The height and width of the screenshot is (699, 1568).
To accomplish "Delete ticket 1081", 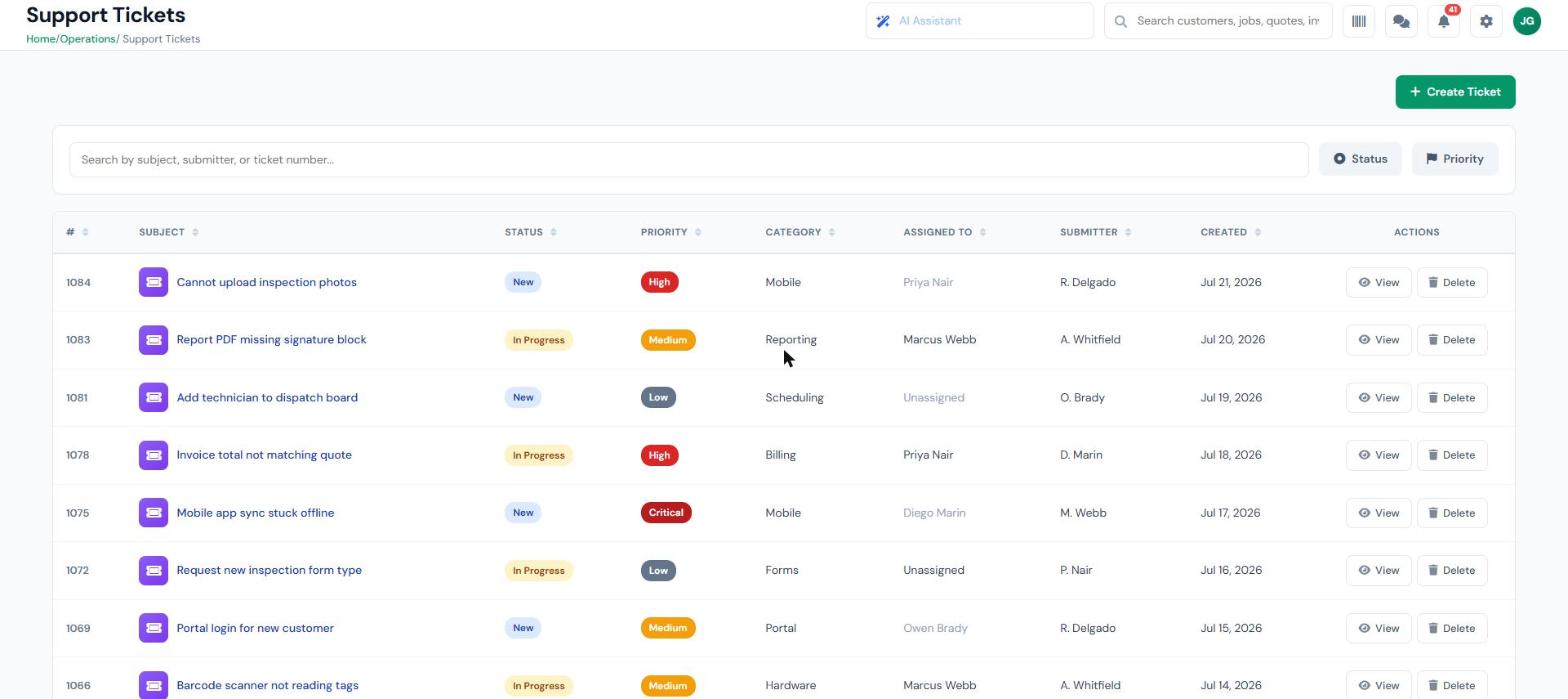I will [x=1452, y=397].
